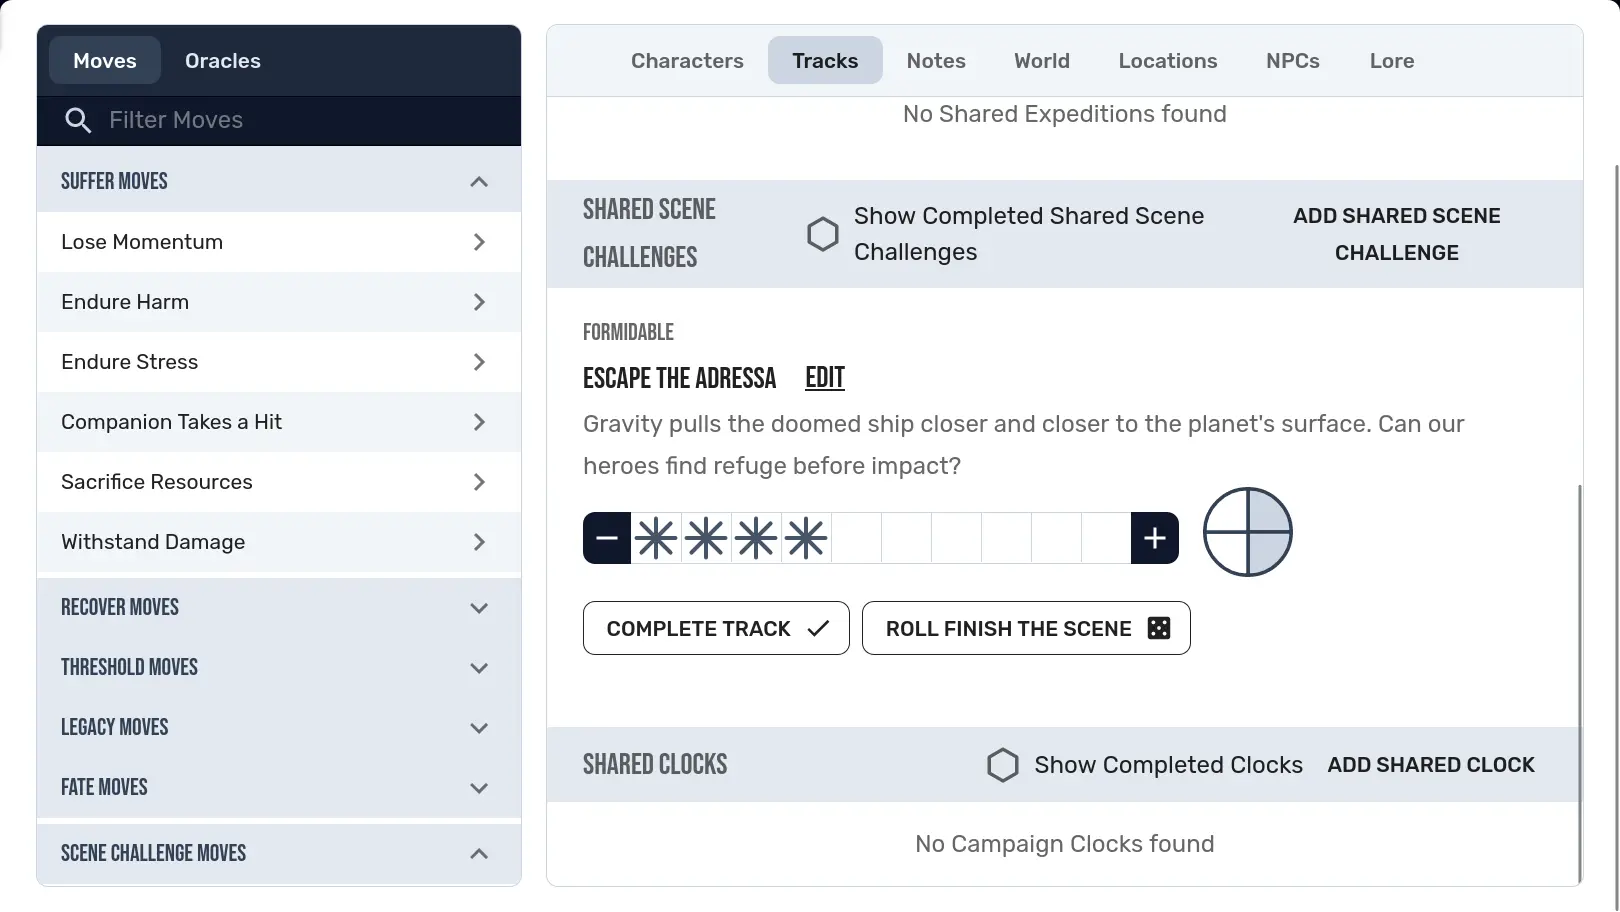Switch to the Oracles tab
1620x912 pixels.
[222, 61]
